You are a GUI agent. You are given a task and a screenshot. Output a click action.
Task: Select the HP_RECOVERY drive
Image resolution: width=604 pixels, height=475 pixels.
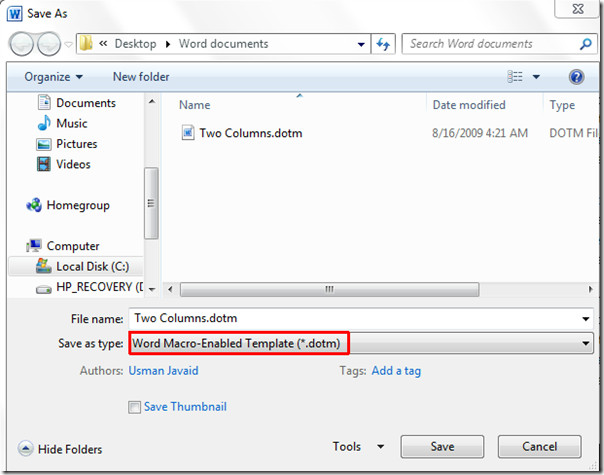pos(99,287)
